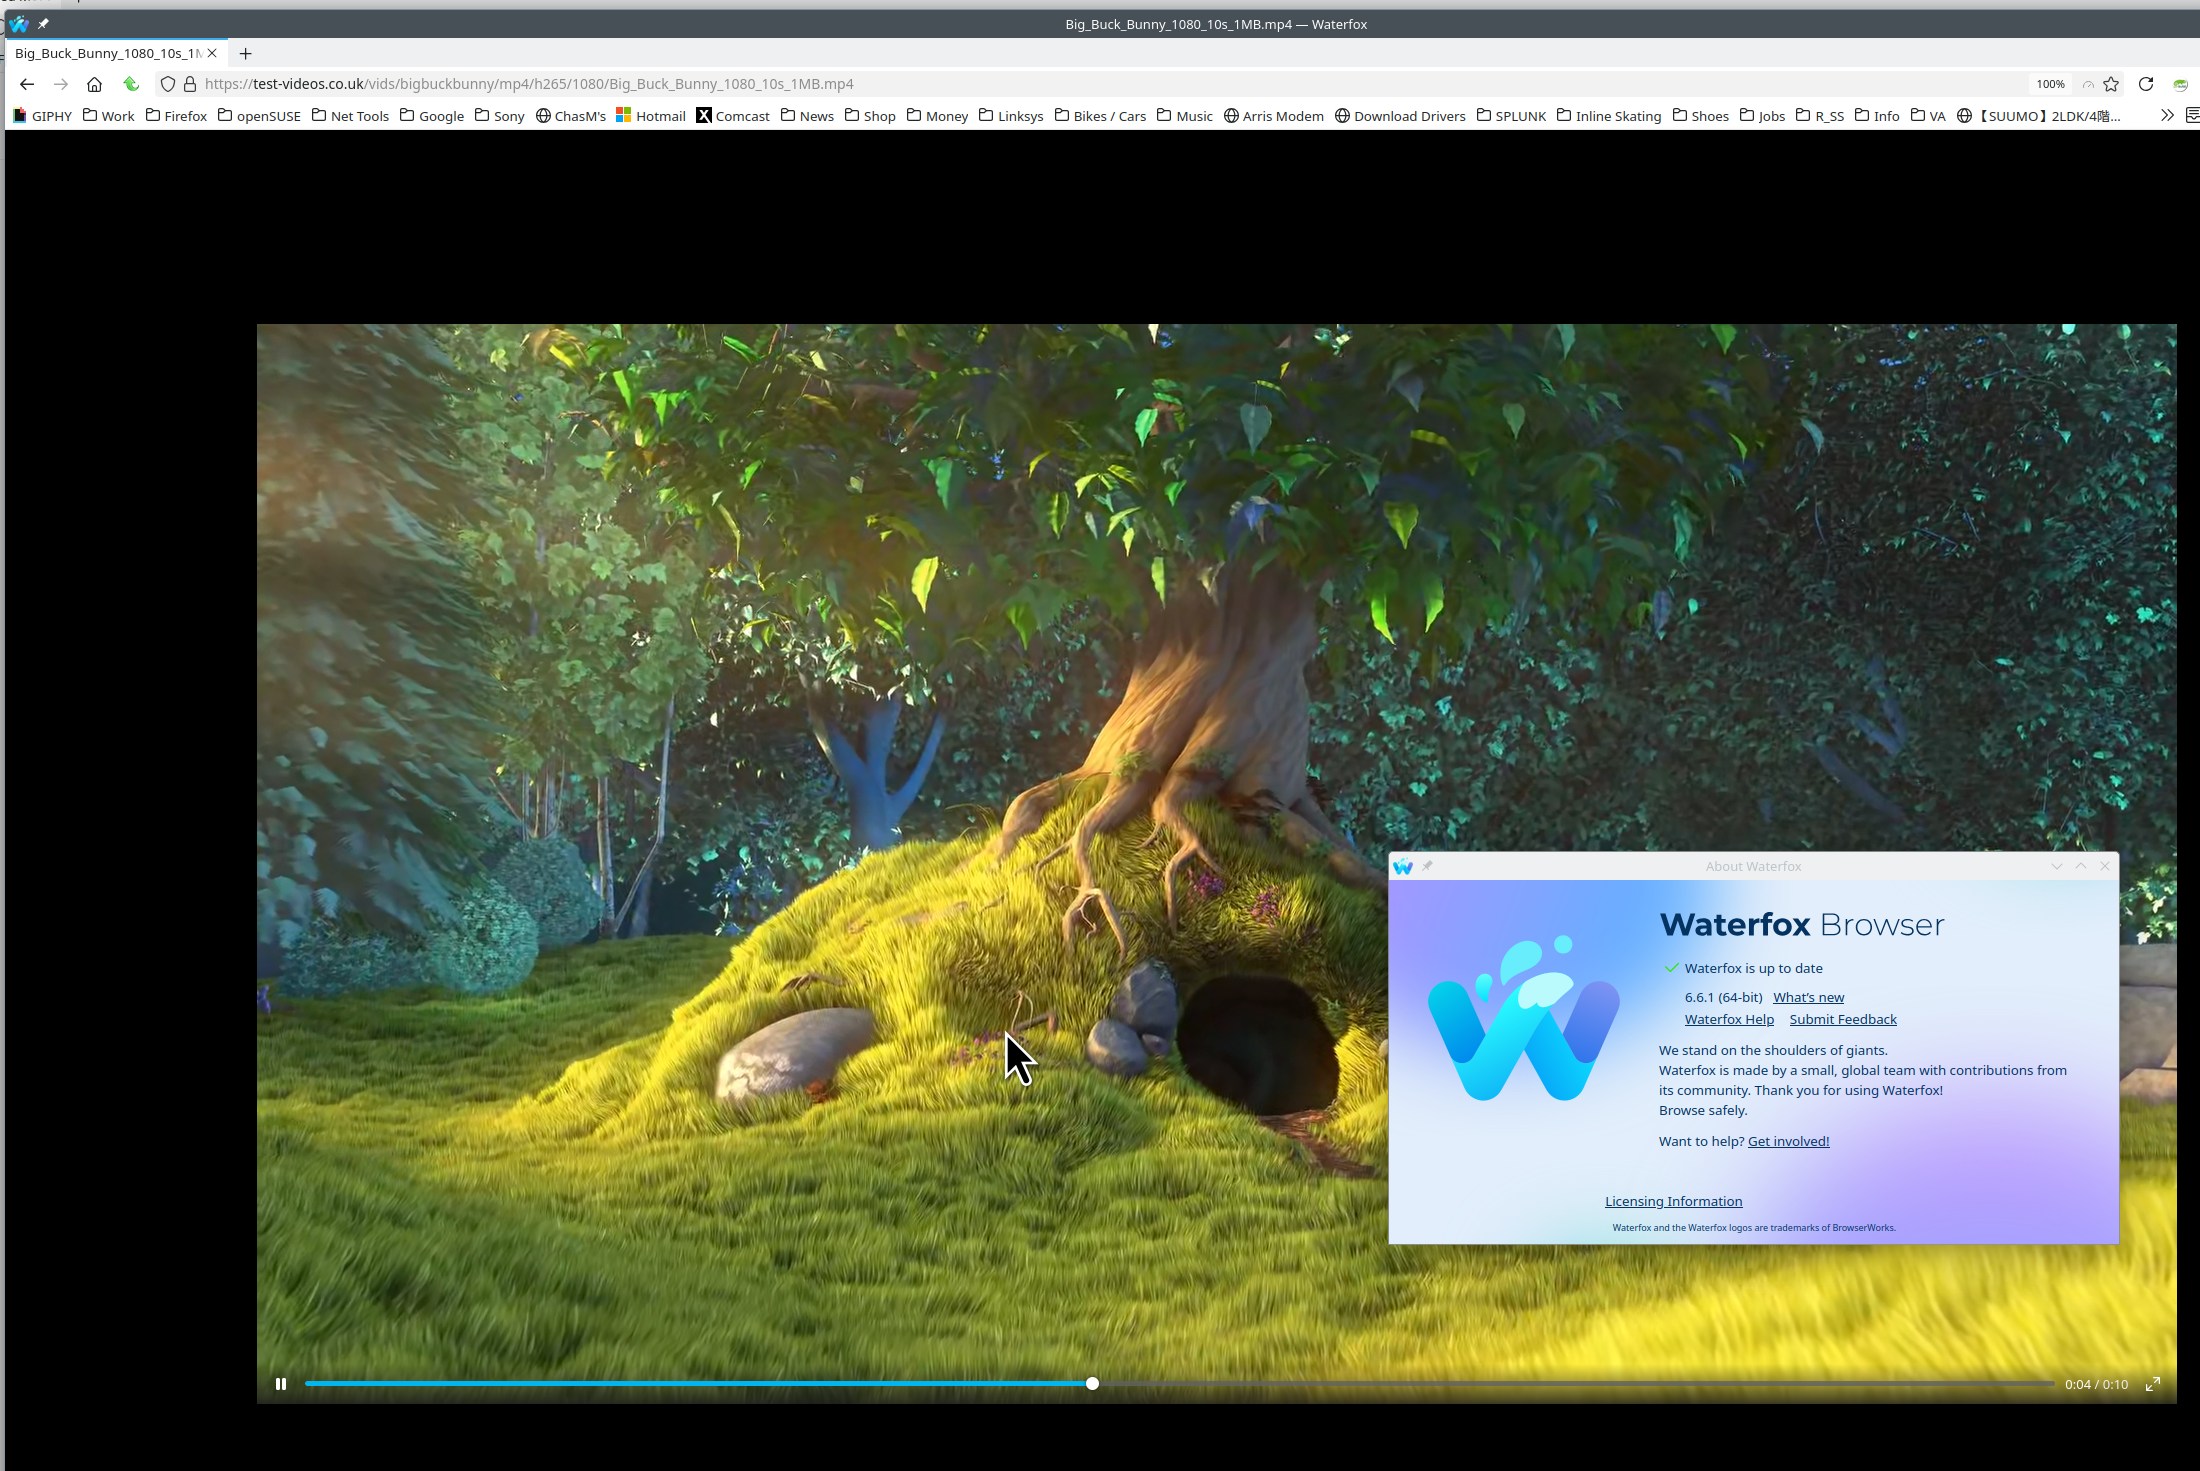Image resolution: width=2200 pixels, height=1471 pixels.
Task: Select the Big_Buck_Bunny tab
Action: tap(107, 53)
